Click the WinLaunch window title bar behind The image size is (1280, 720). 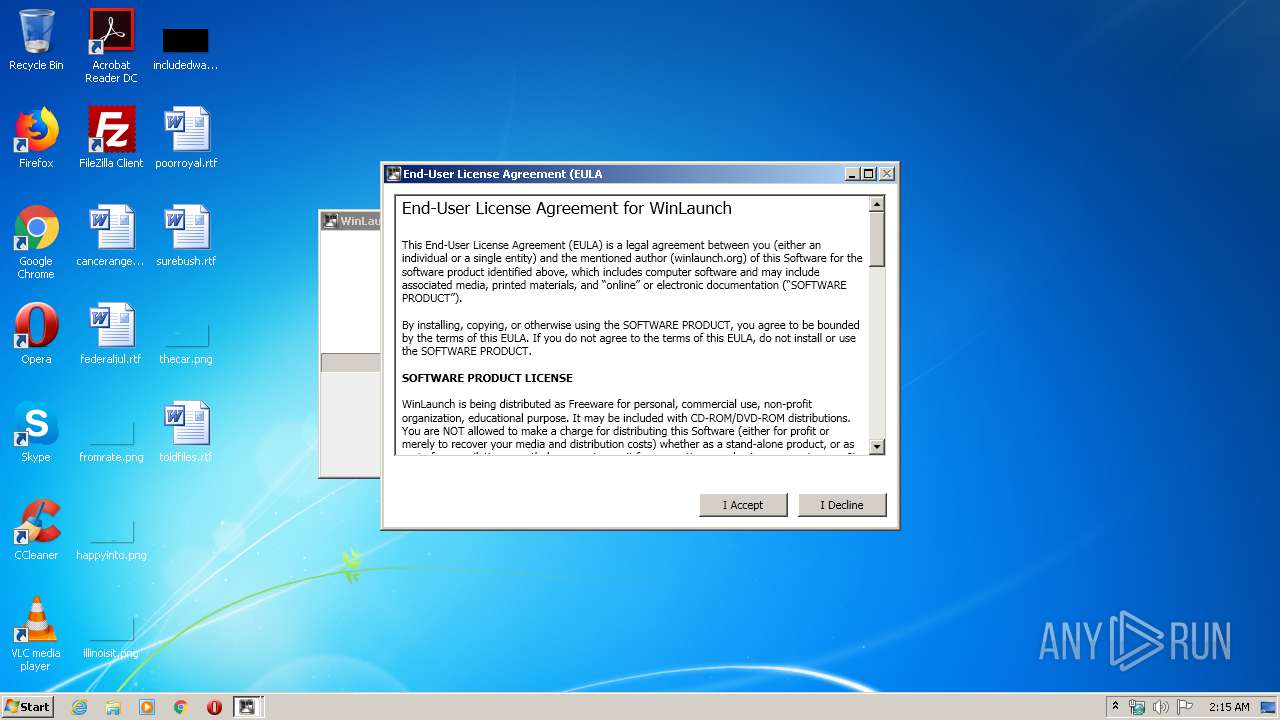(351, 221)
